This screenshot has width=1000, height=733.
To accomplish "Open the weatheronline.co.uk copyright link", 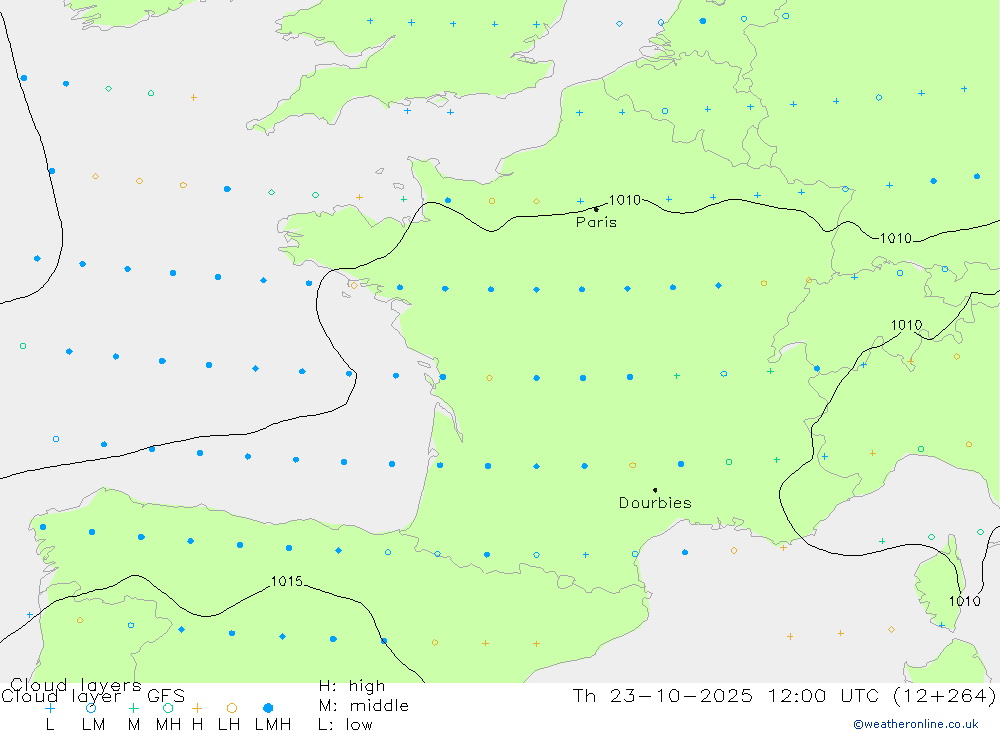I will [x=916, y=724].
